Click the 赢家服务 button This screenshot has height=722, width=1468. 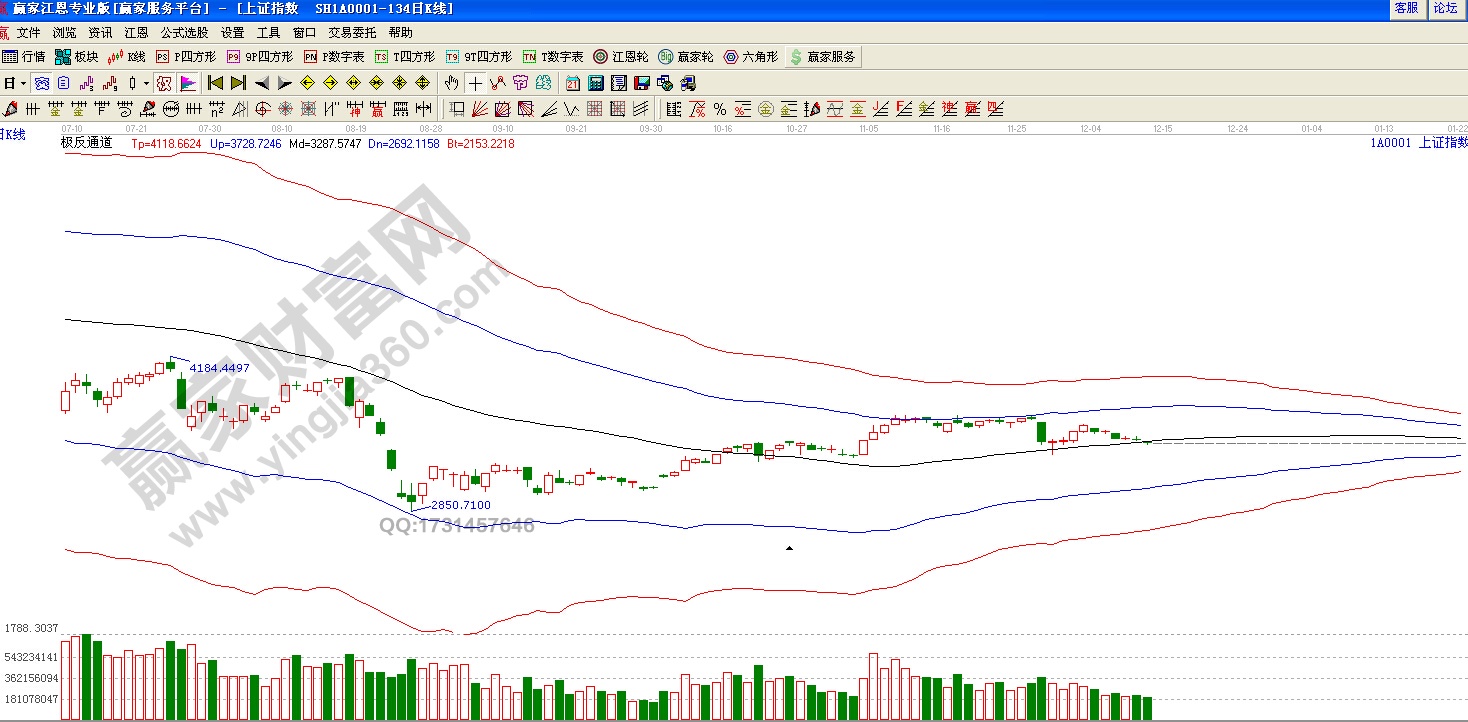pyautogui.click(x=822, y=57)
